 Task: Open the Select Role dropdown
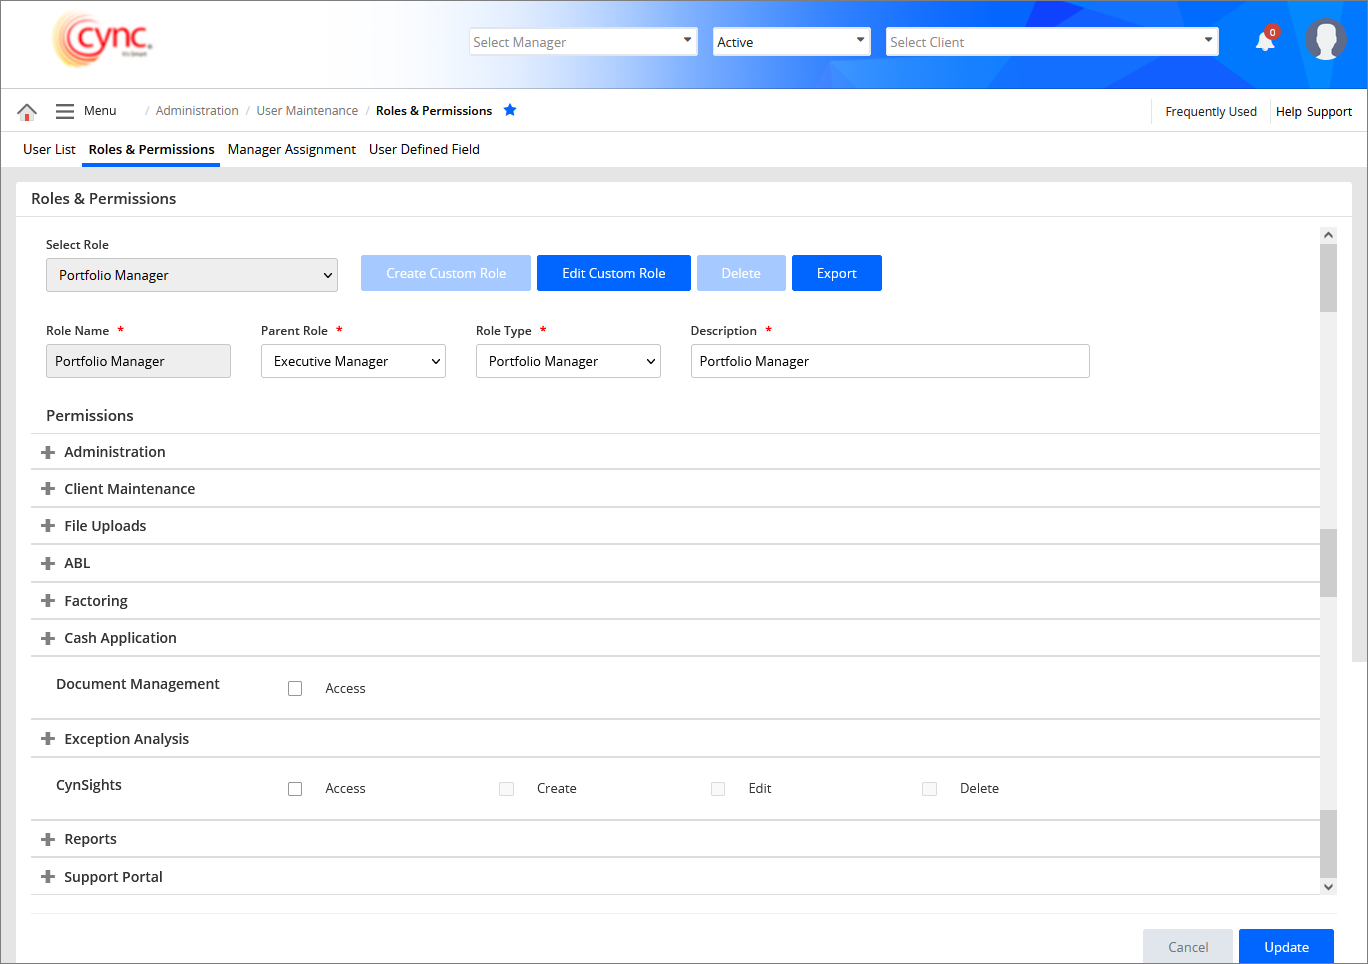click(192, 275)
